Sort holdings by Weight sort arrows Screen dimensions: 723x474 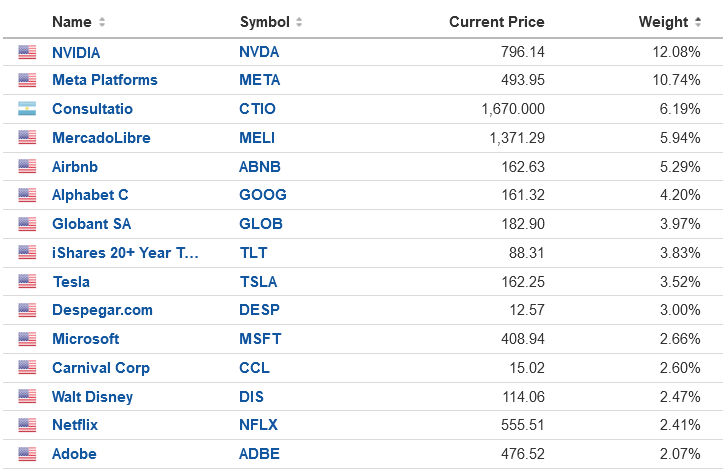(699, 22)
